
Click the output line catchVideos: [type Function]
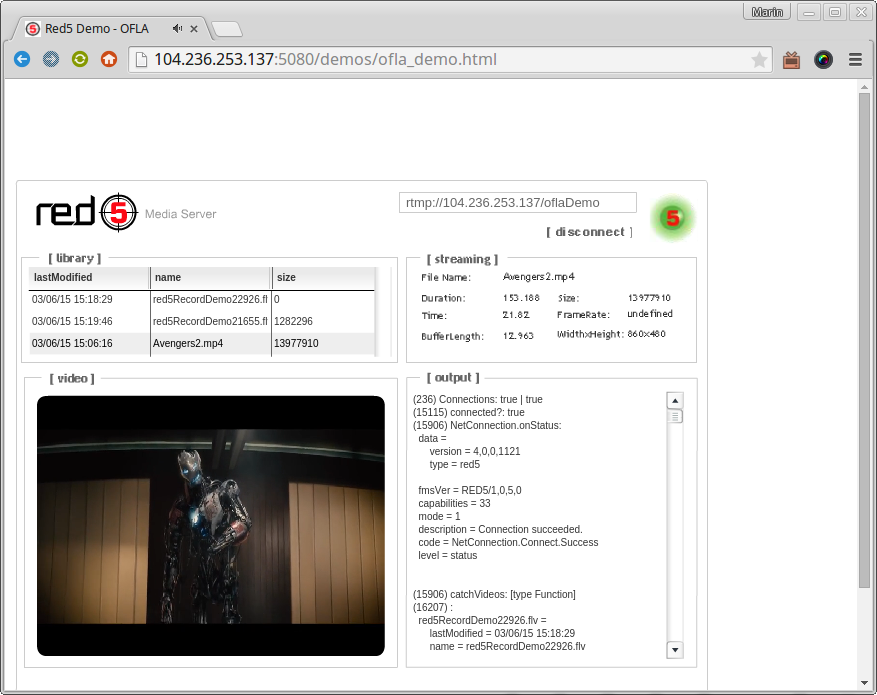pyautogui.click(x=494, y=594)
